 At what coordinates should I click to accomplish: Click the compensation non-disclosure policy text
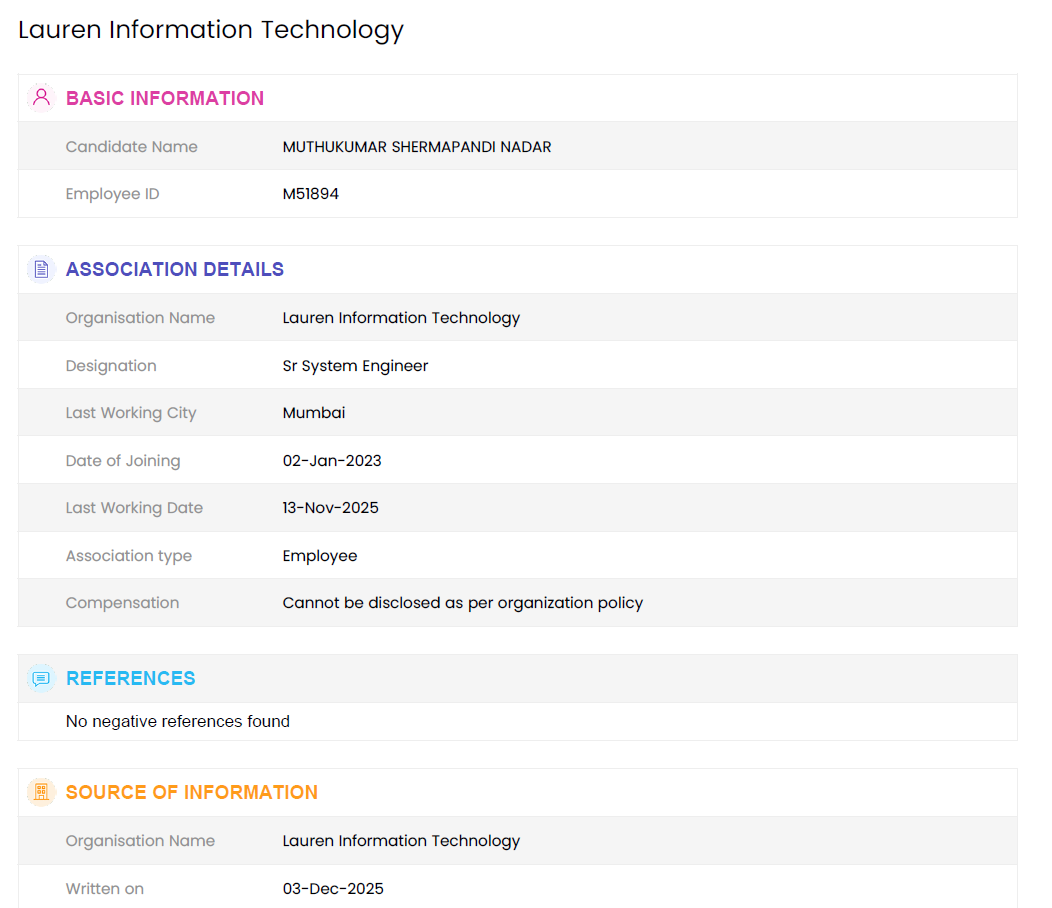tap(462, 603)
